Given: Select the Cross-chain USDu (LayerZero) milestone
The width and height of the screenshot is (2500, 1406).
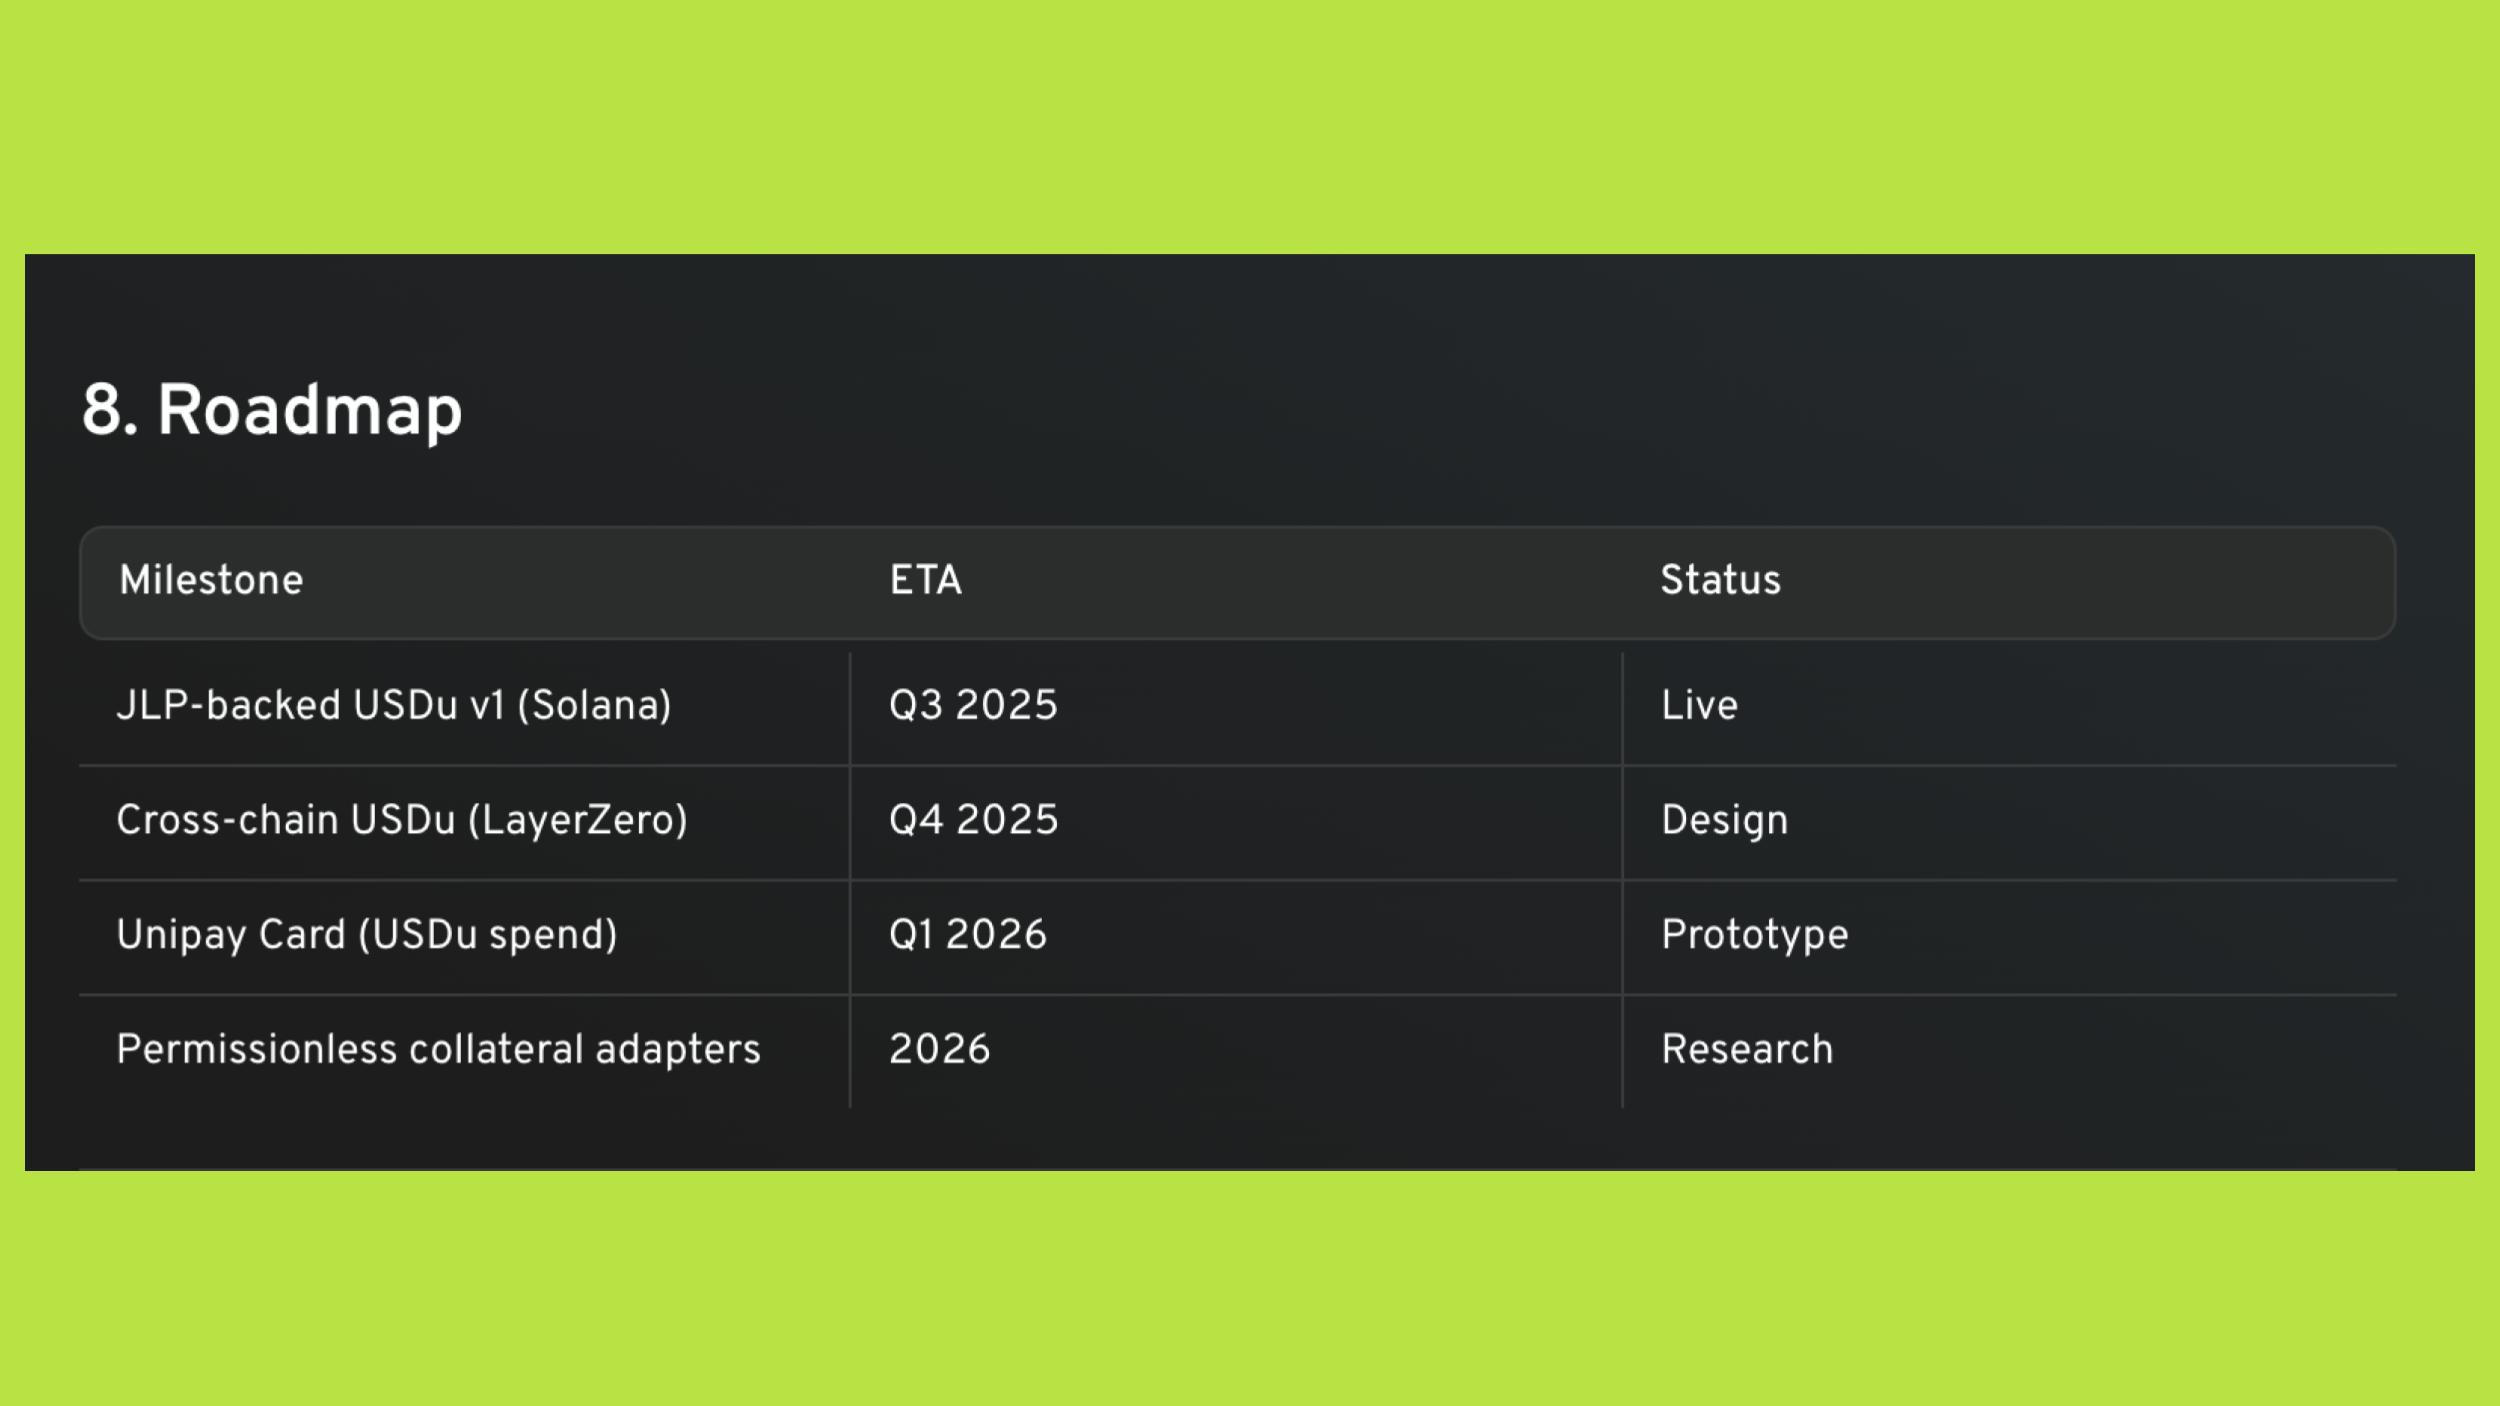Looking at the screenshot, I should point(402,821).
